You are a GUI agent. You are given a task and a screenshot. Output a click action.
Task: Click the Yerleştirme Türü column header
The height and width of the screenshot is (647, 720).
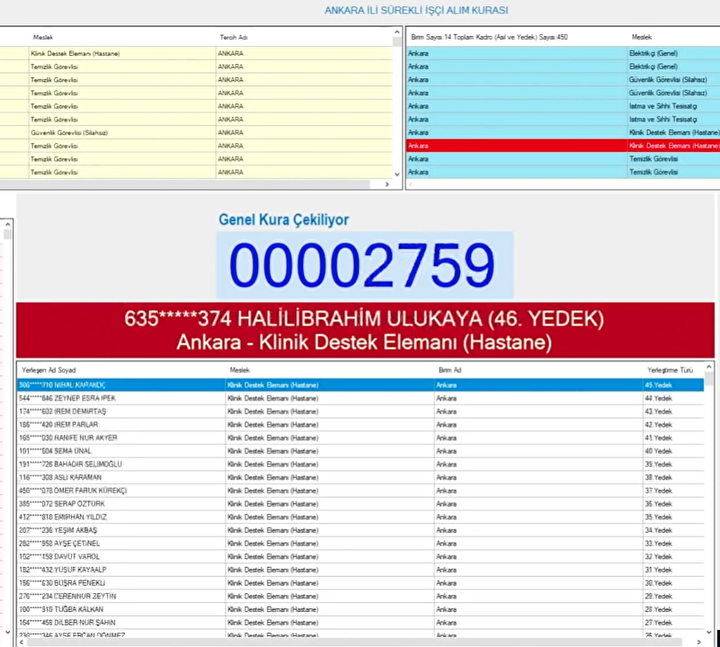click(670, 370)
